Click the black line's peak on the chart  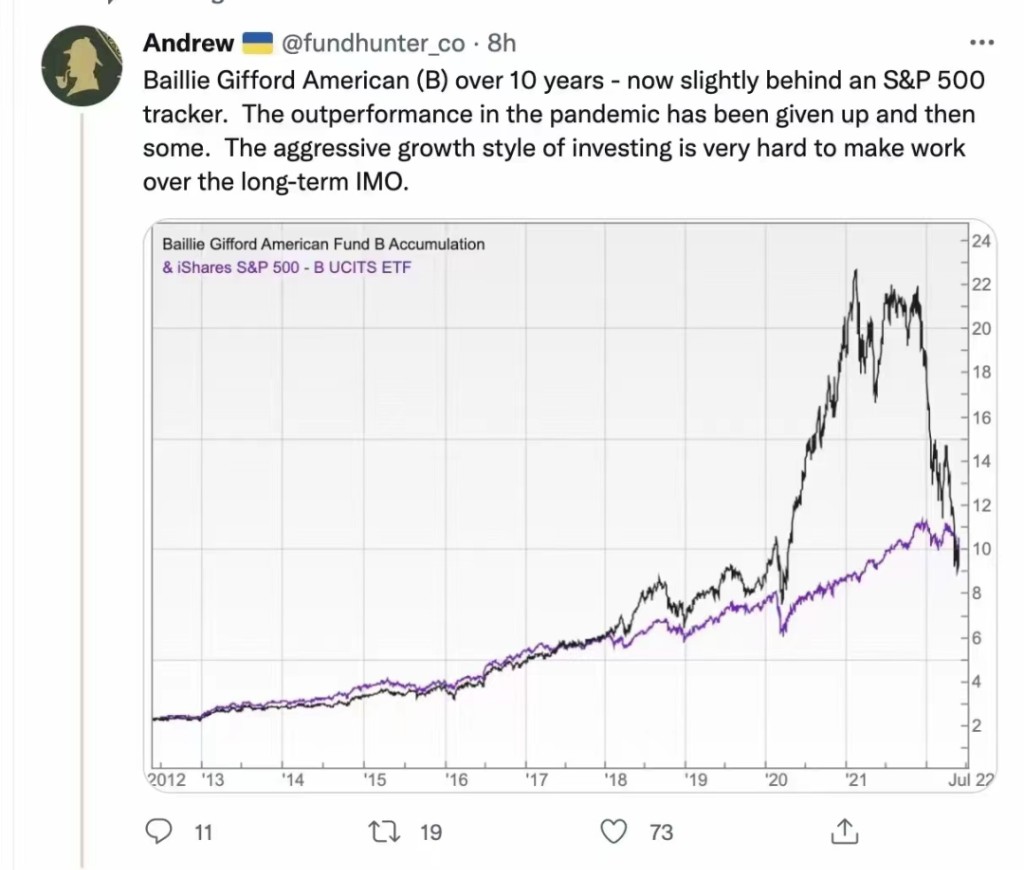(855, 271)
